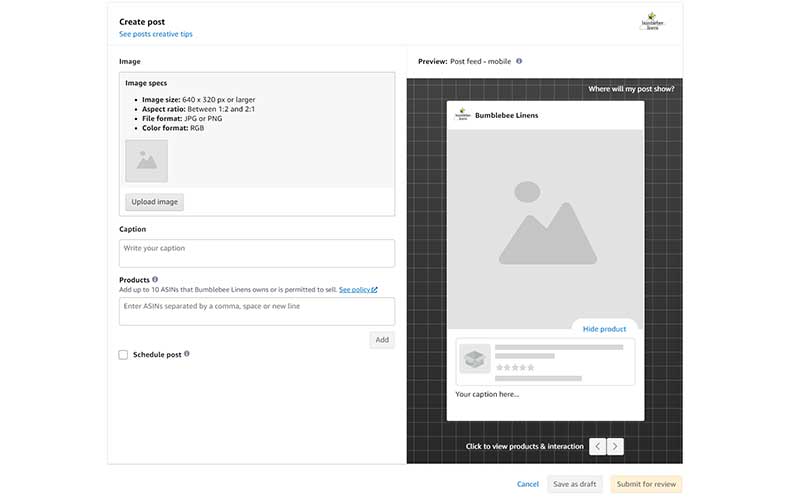This screenshot has width=800, height=501.
Task: Click the Preview info icon
Action: point(519,61)
